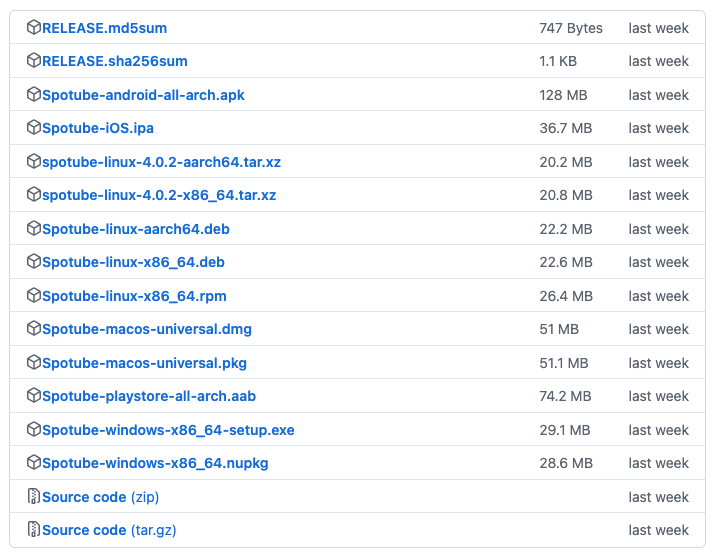Click package icon beside Spotube-windows-x86_64-setup.exe
The height and width of the screenshot is (560, 712).
coord(34,429)
